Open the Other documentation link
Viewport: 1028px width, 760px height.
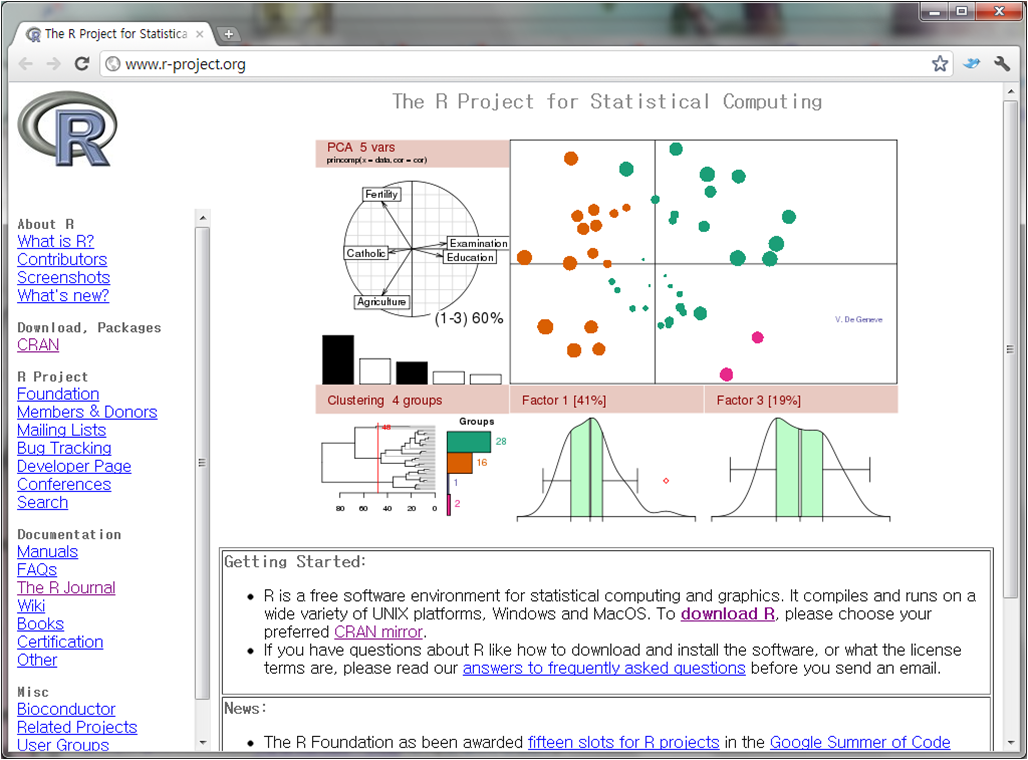(37, 660)
